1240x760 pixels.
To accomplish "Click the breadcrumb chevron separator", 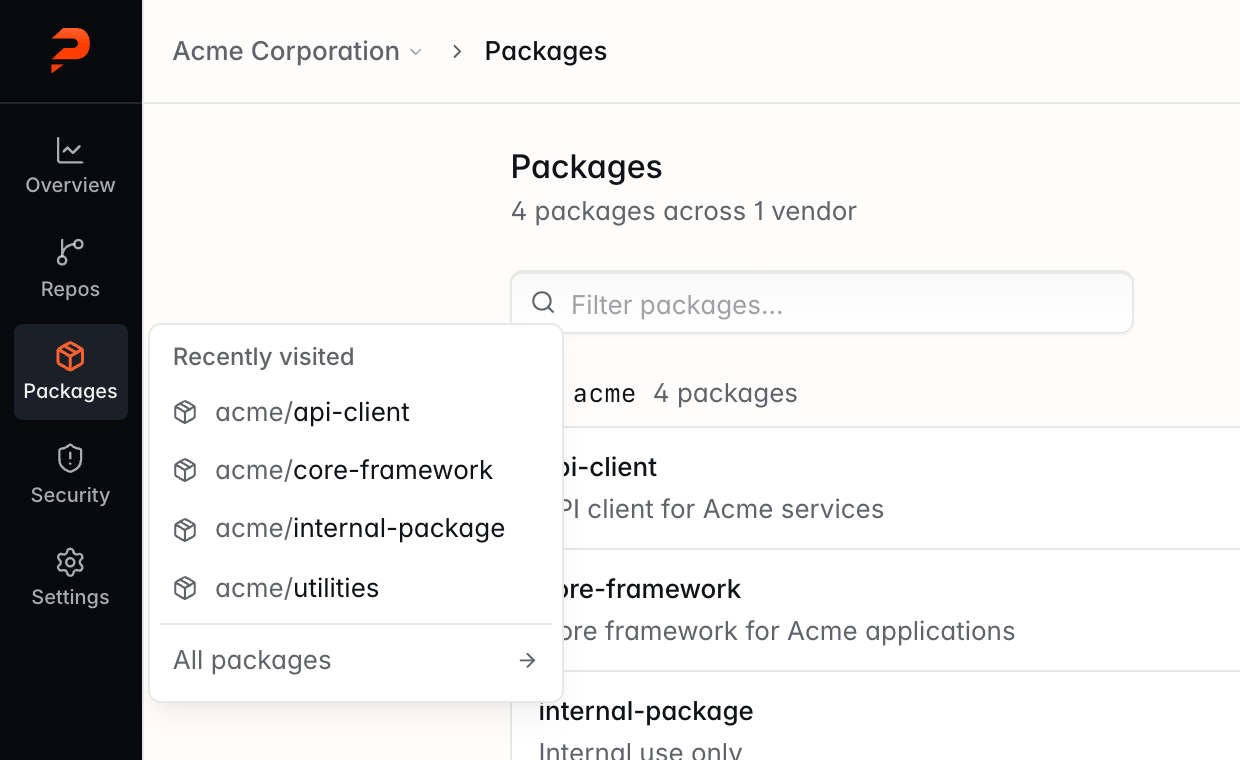I will point(457,51).
